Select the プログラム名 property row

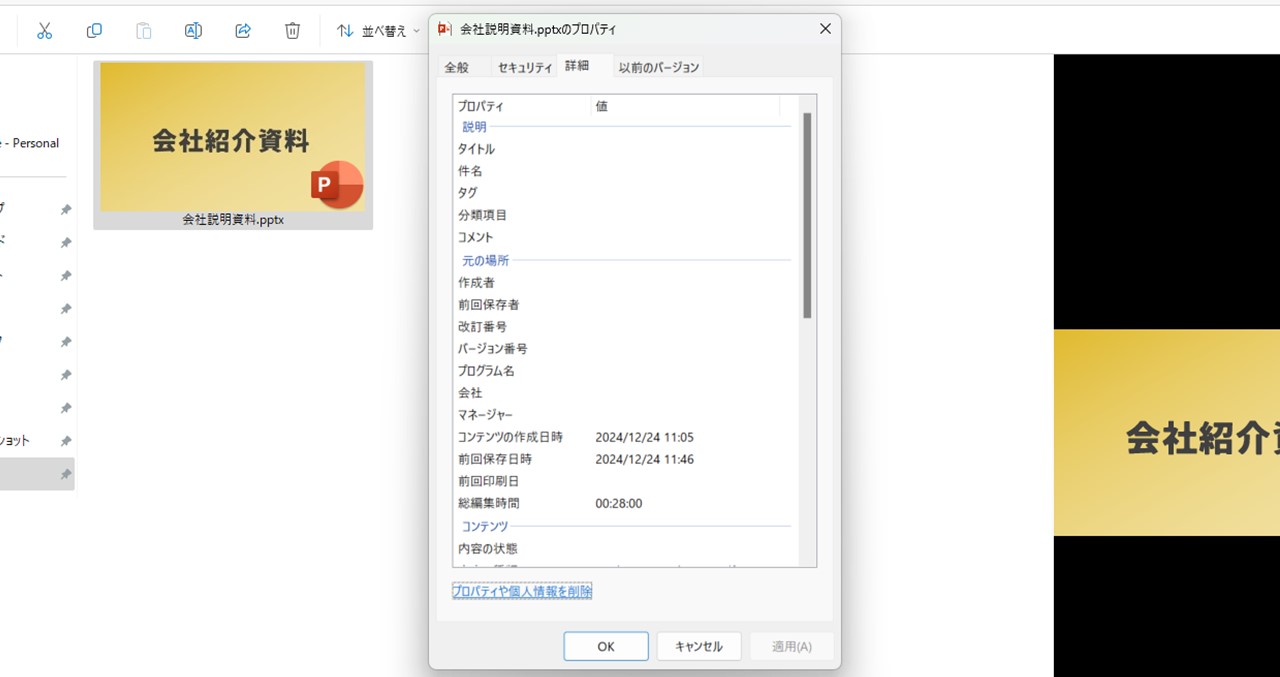626,370
